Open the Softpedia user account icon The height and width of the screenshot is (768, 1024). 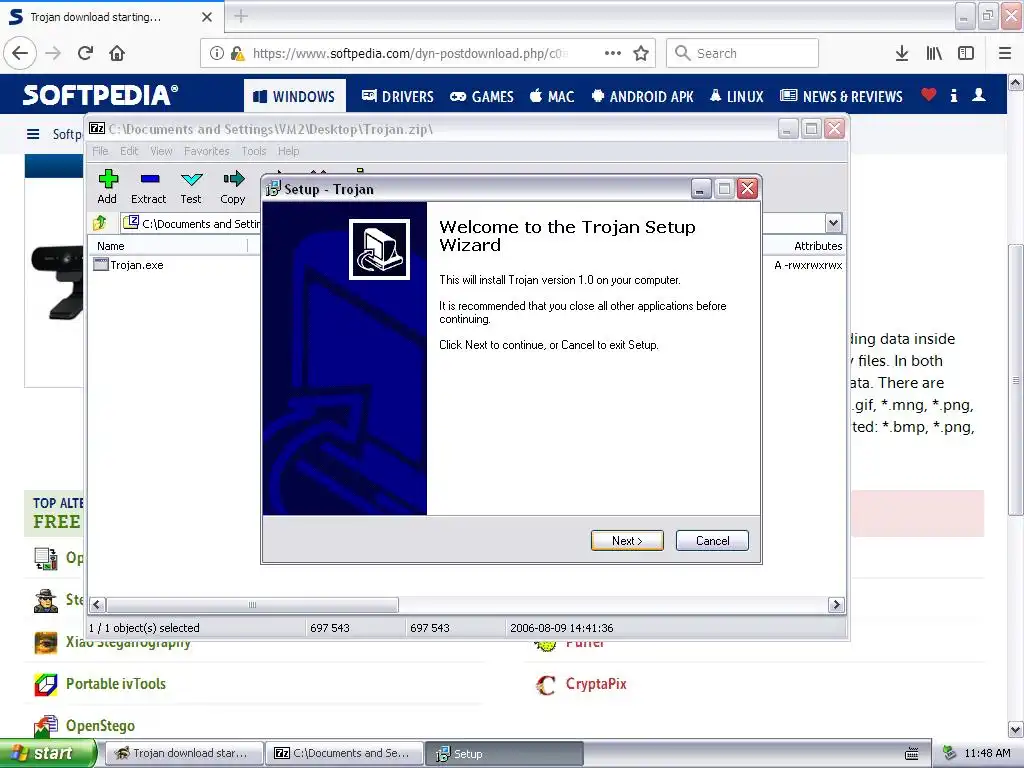pyautogui.click(x=978, y=95)
